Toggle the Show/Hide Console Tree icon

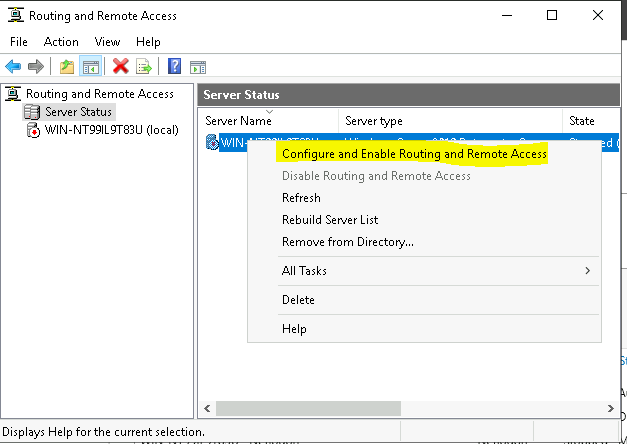coord(91,66)
